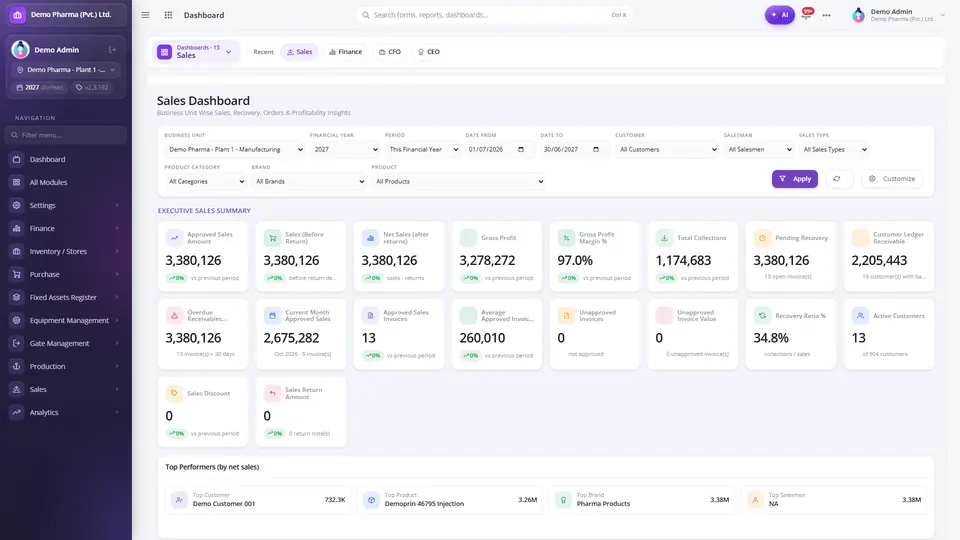This screenshot has height=540, width=960.
Task: Open the Product dropdown
Action: pos(458,181)
